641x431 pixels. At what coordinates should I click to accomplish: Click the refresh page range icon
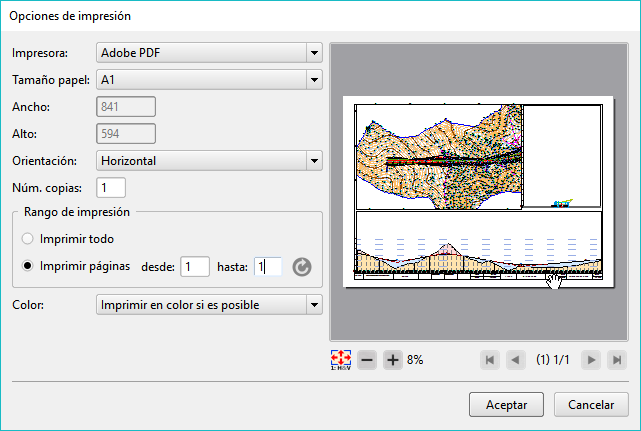tap(302, 267)
